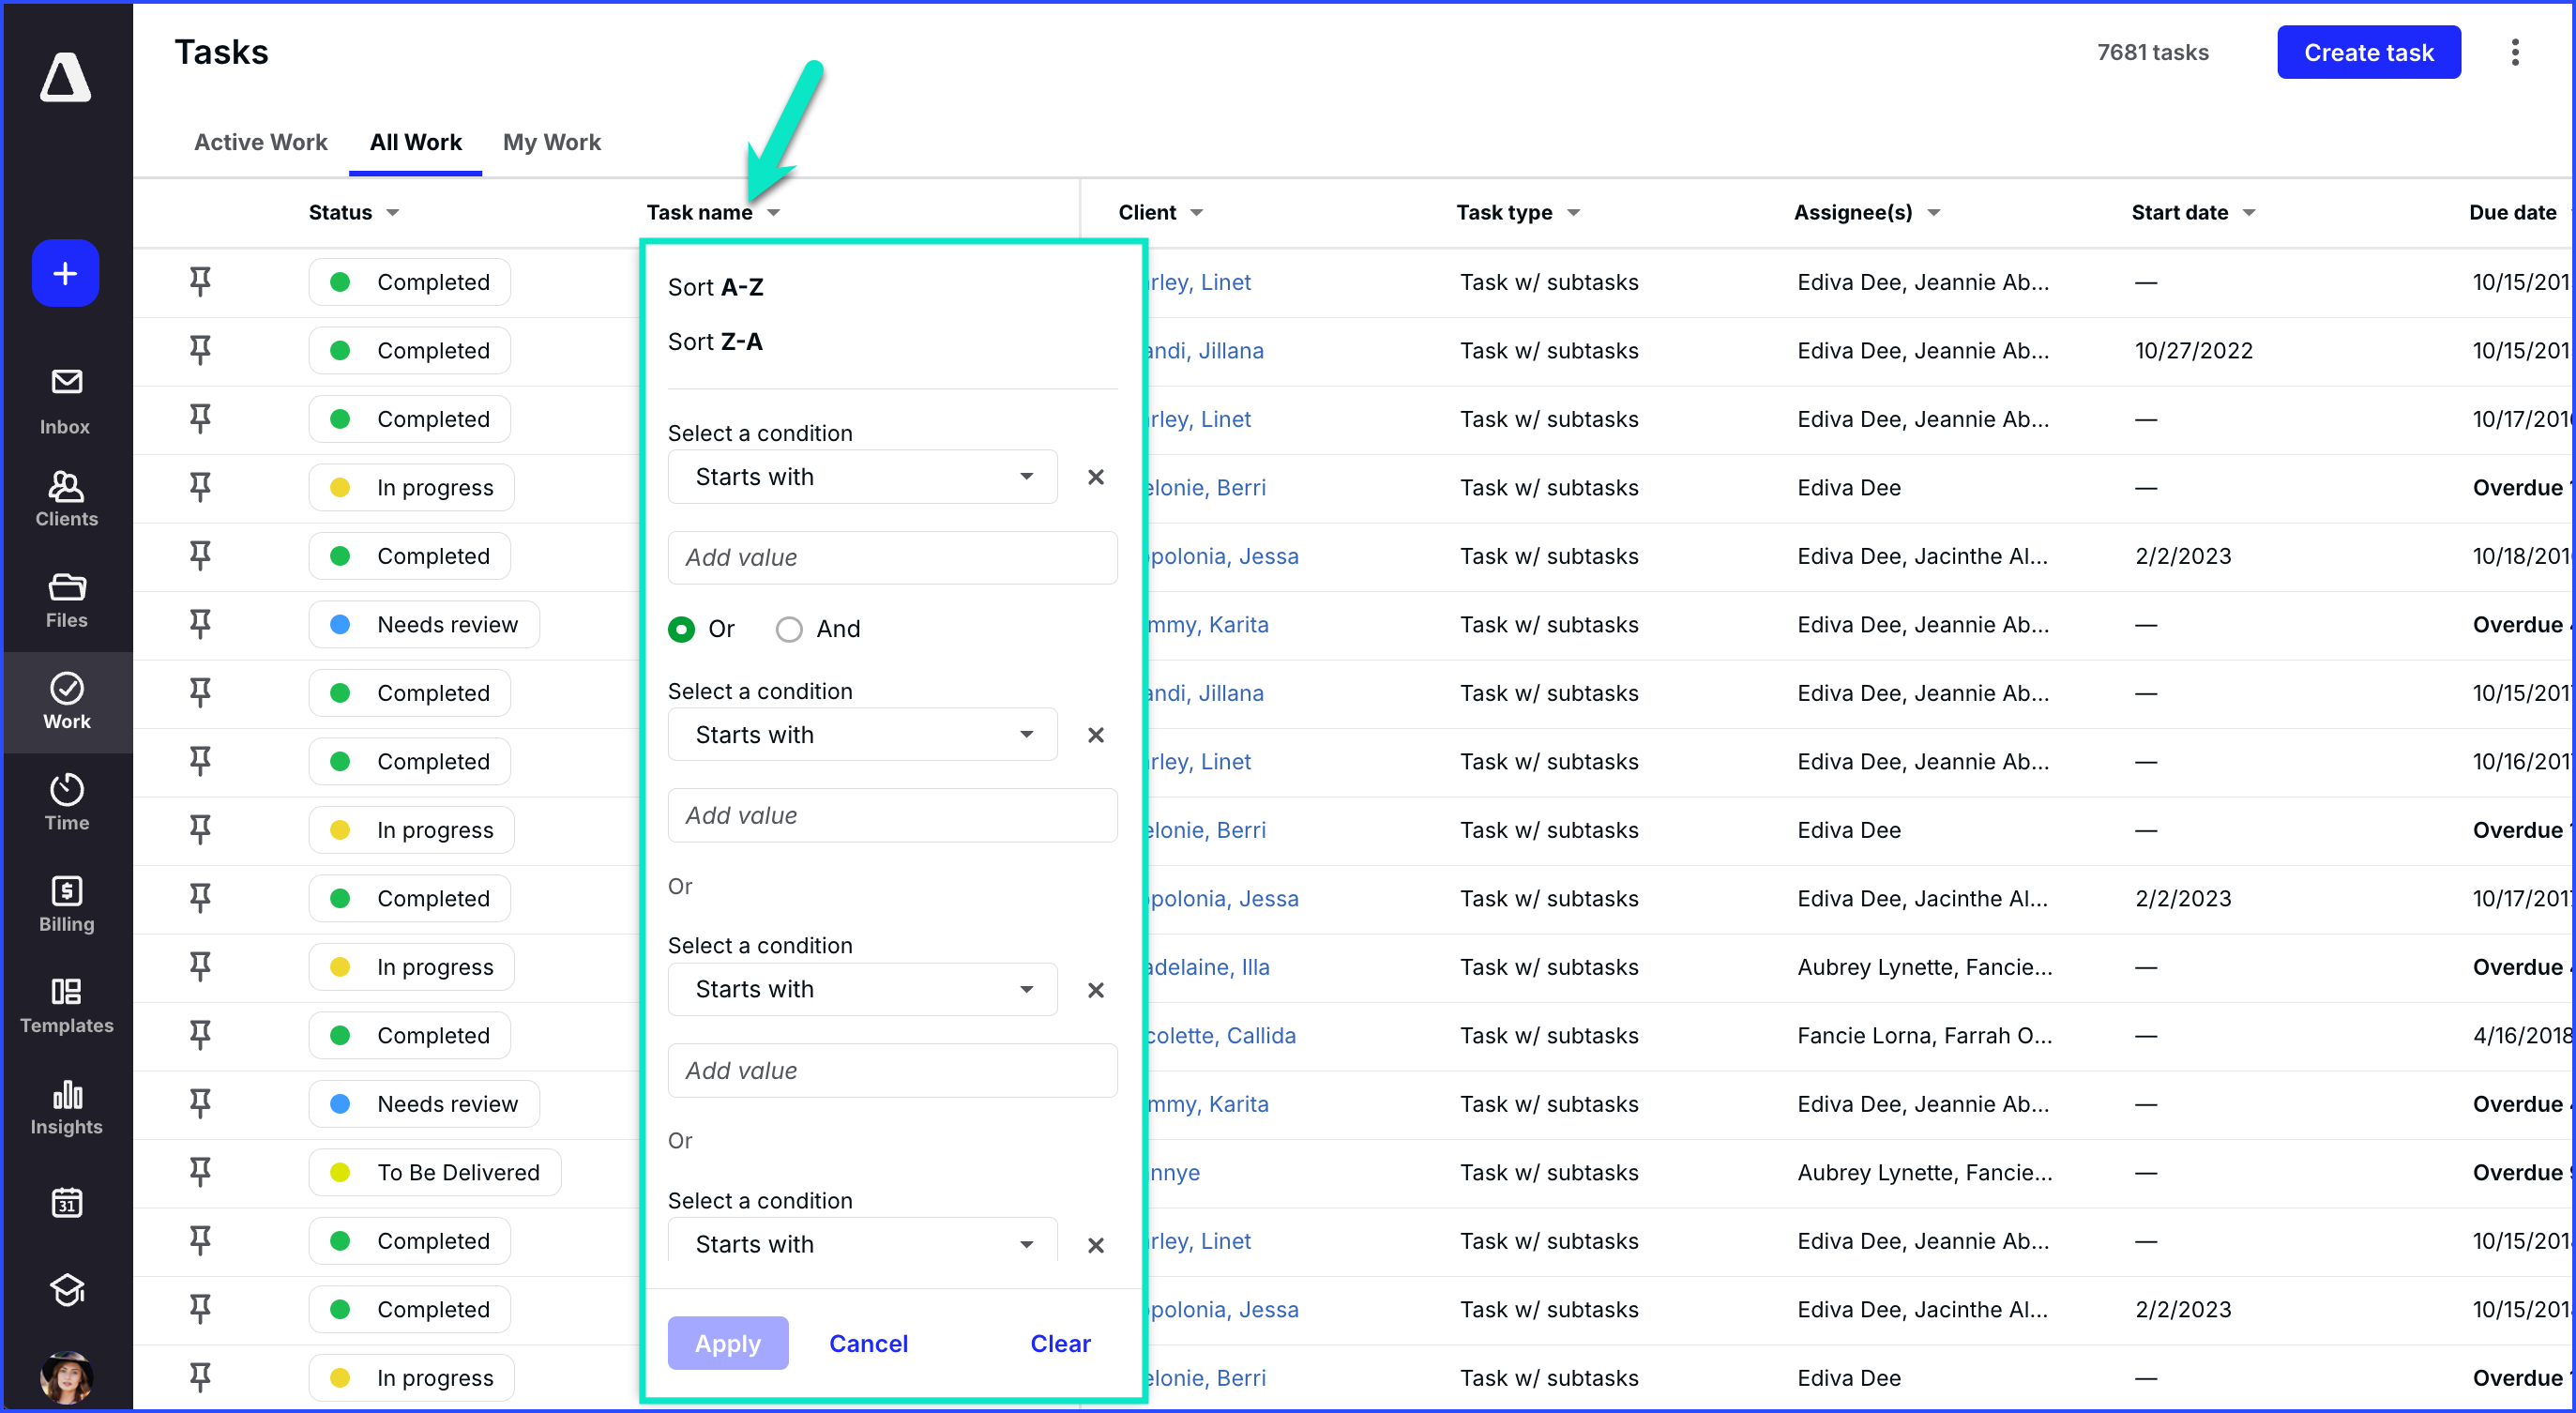
Task: Click the app logo at top of sidebar
Action: (x=65, y=77)
